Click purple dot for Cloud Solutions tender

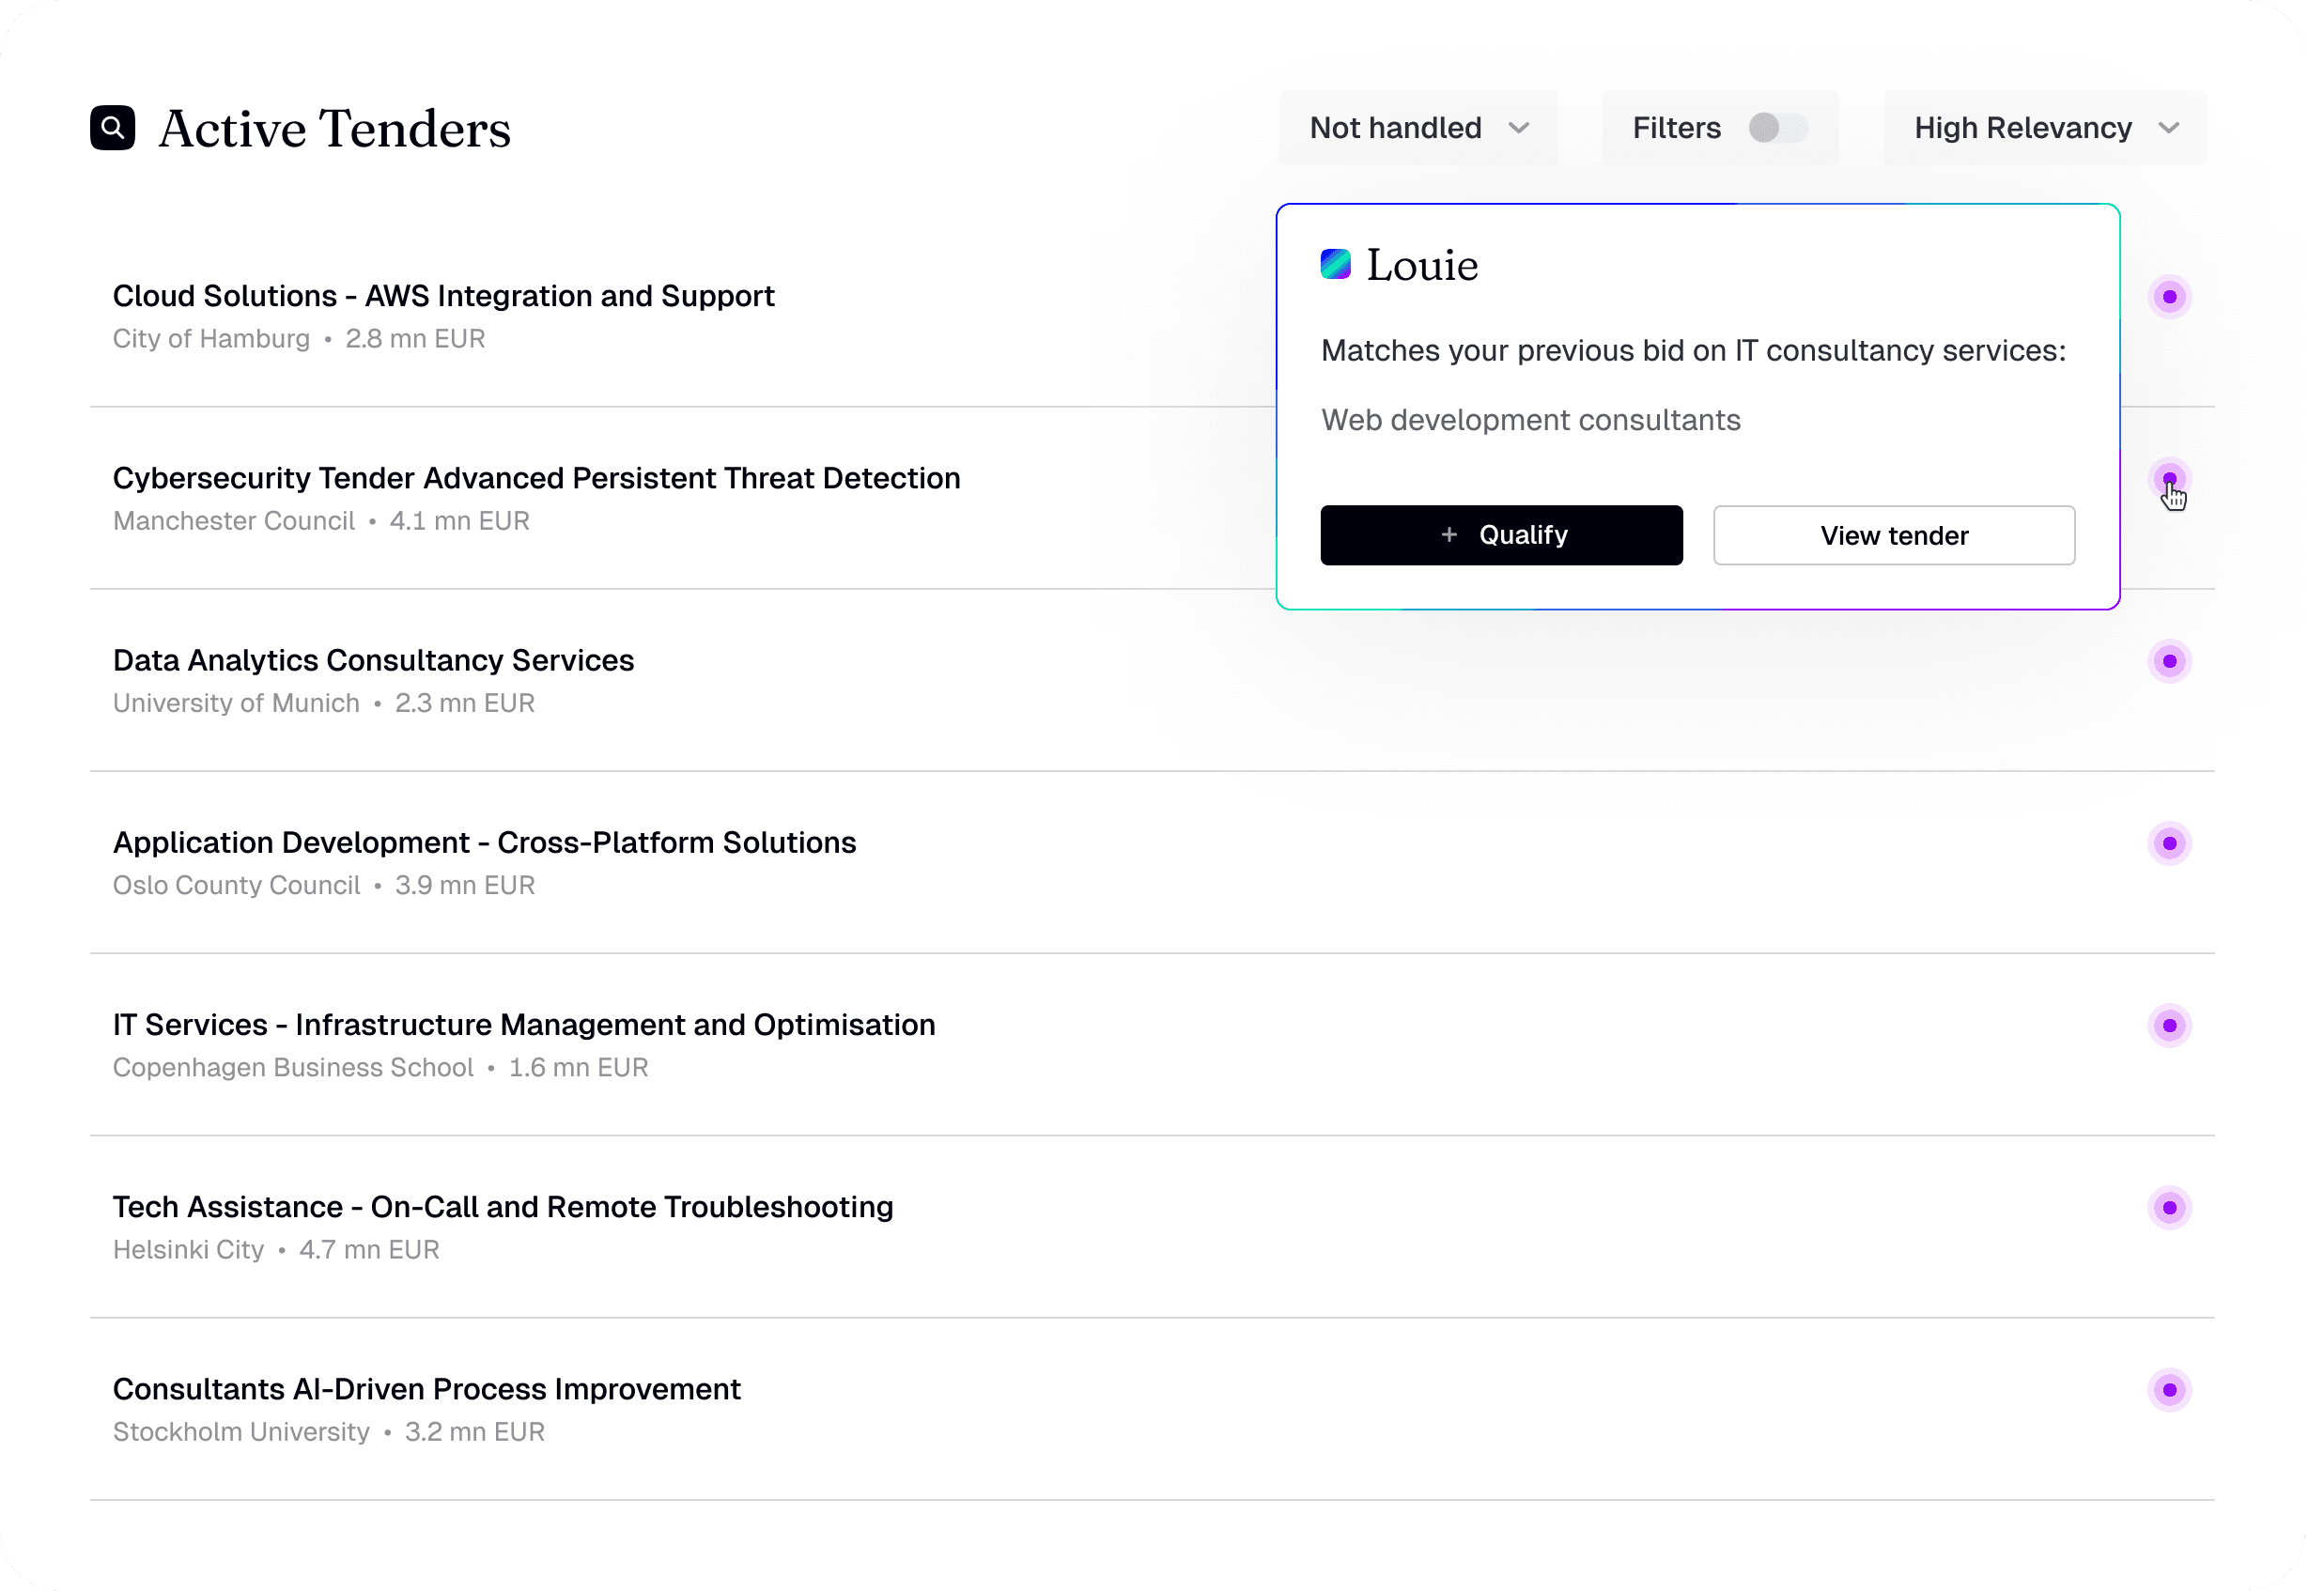[2169, 297]
